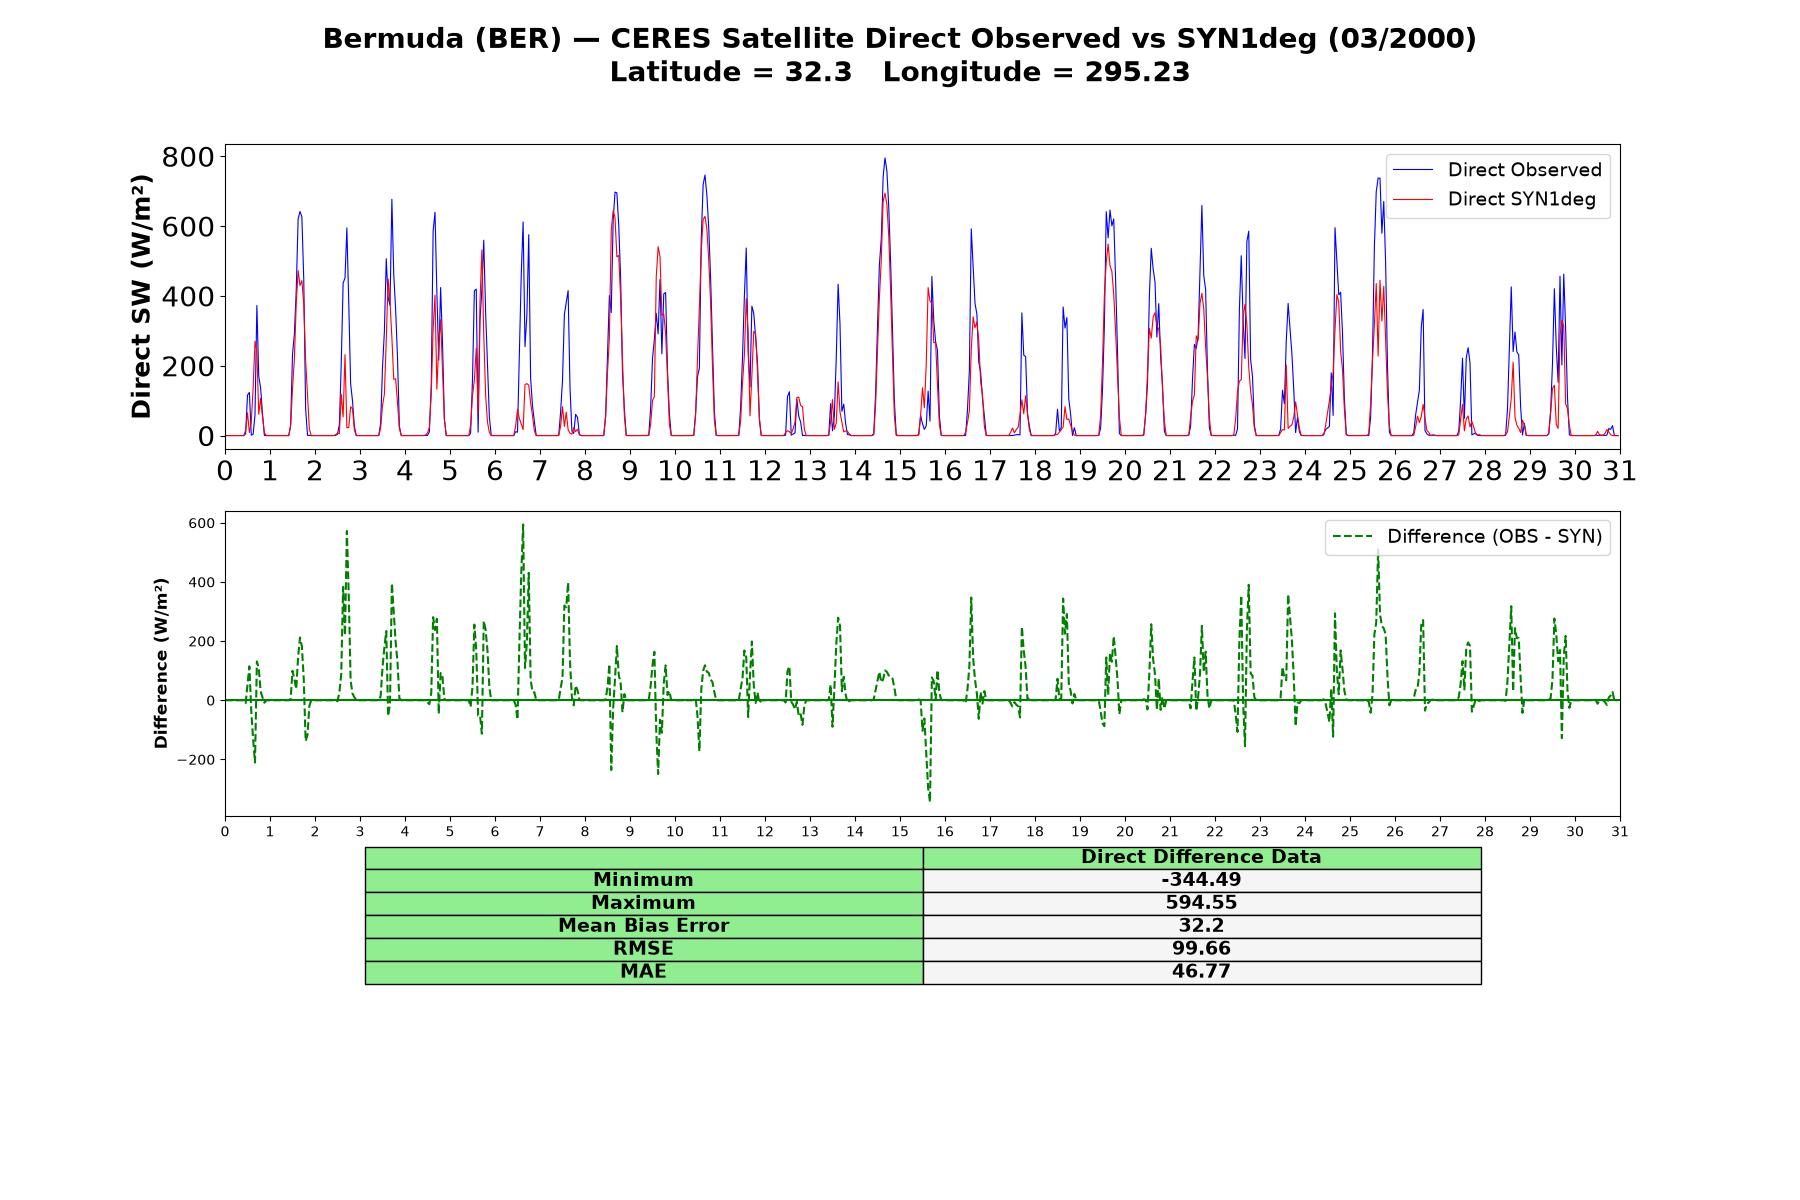Click the Maximum value 594.55 cell
The height and width of the screenshot is (1200, 1800).
pyautogui.click(x=1202, y=903)
